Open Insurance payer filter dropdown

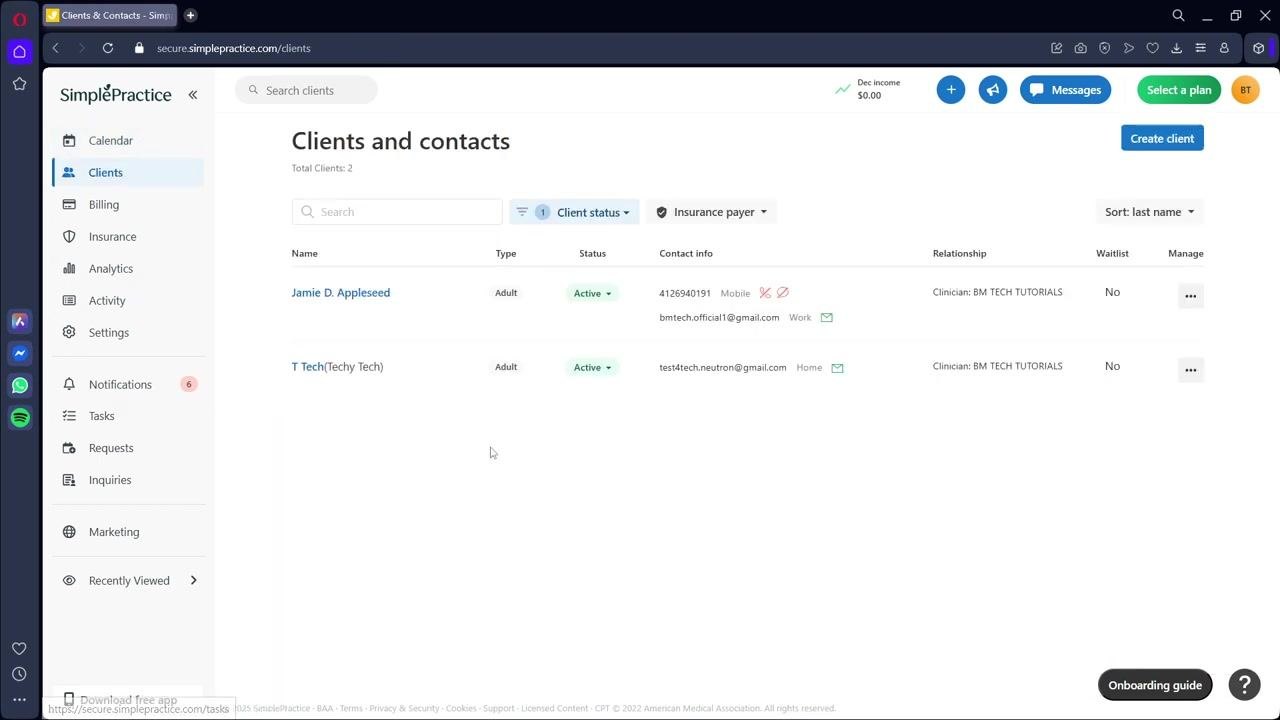712,212
